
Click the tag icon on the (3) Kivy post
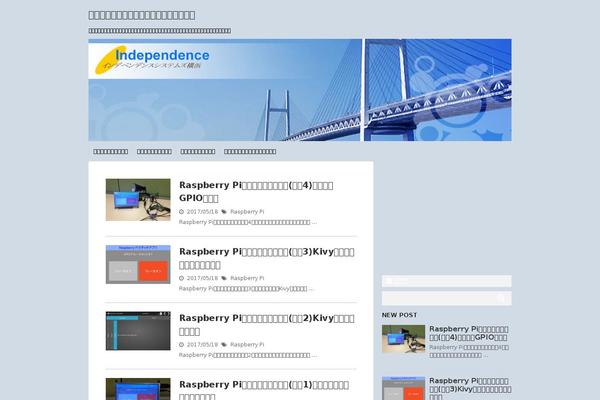[224, 278]
